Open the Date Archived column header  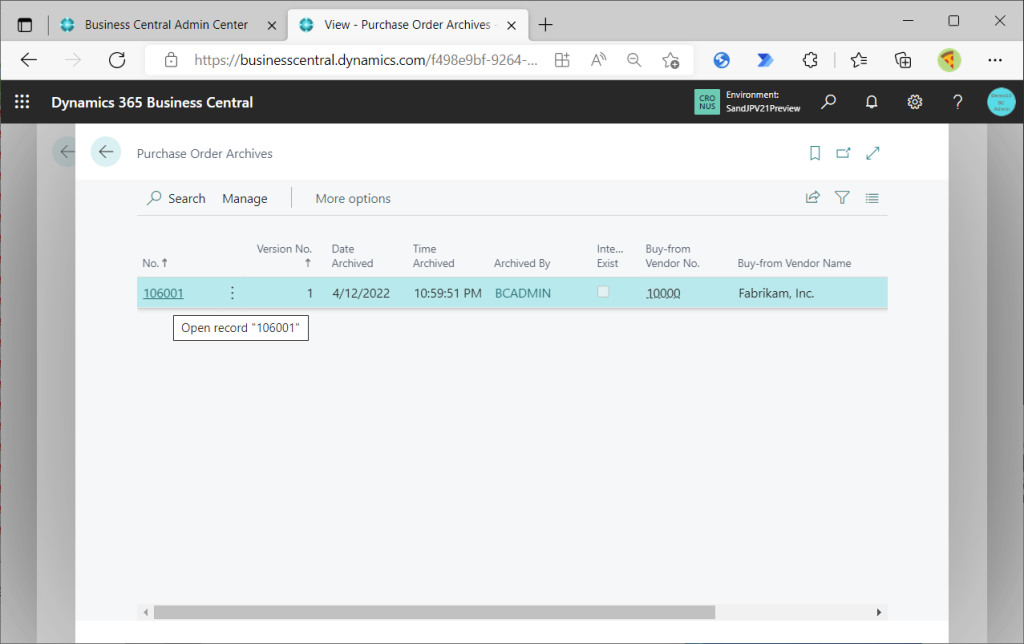click(352, 255)
